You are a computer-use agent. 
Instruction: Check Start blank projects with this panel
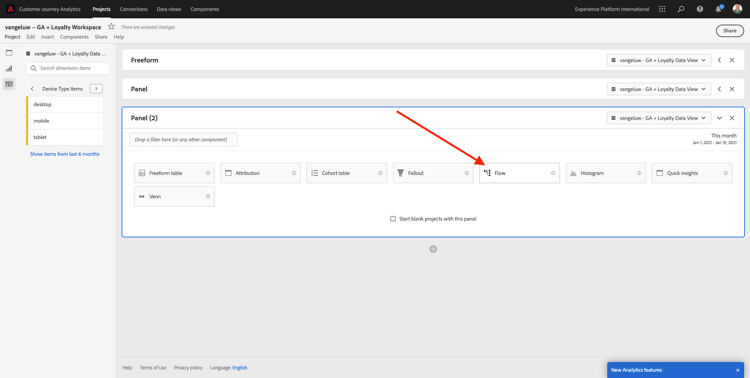point(393,219)
